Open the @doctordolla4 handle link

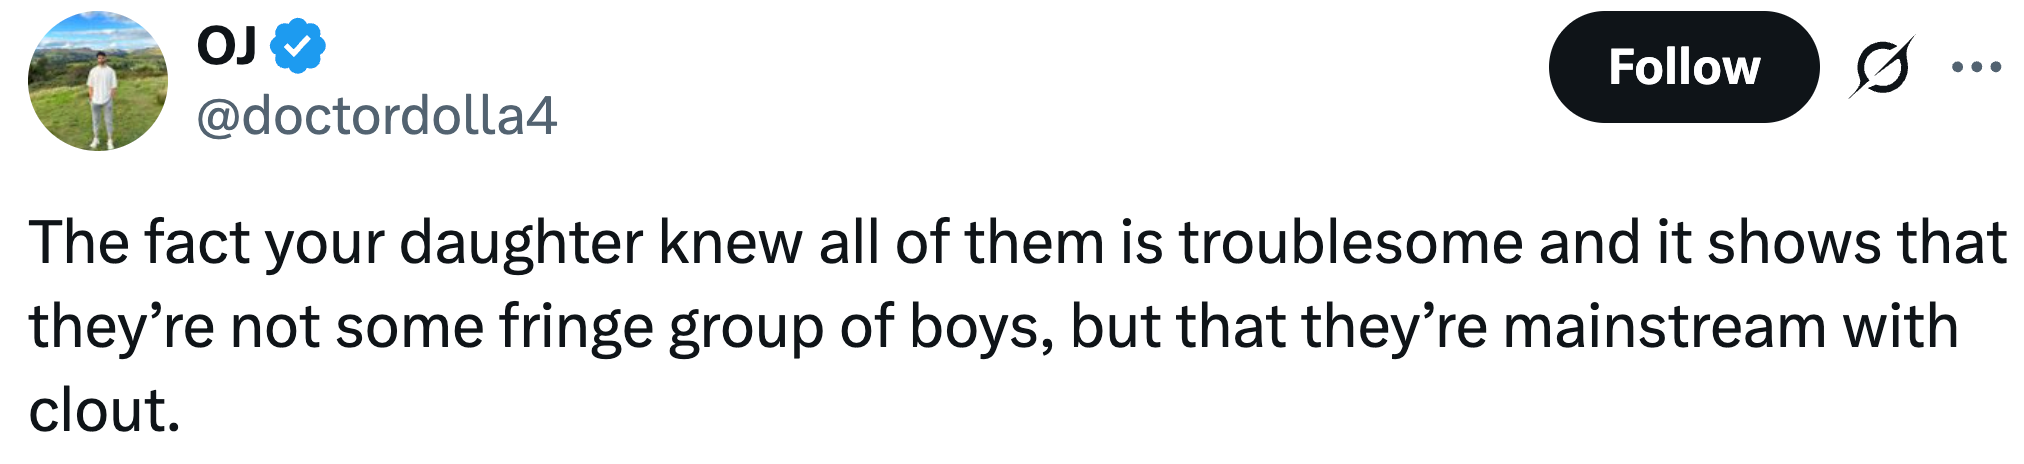[376, 116]
